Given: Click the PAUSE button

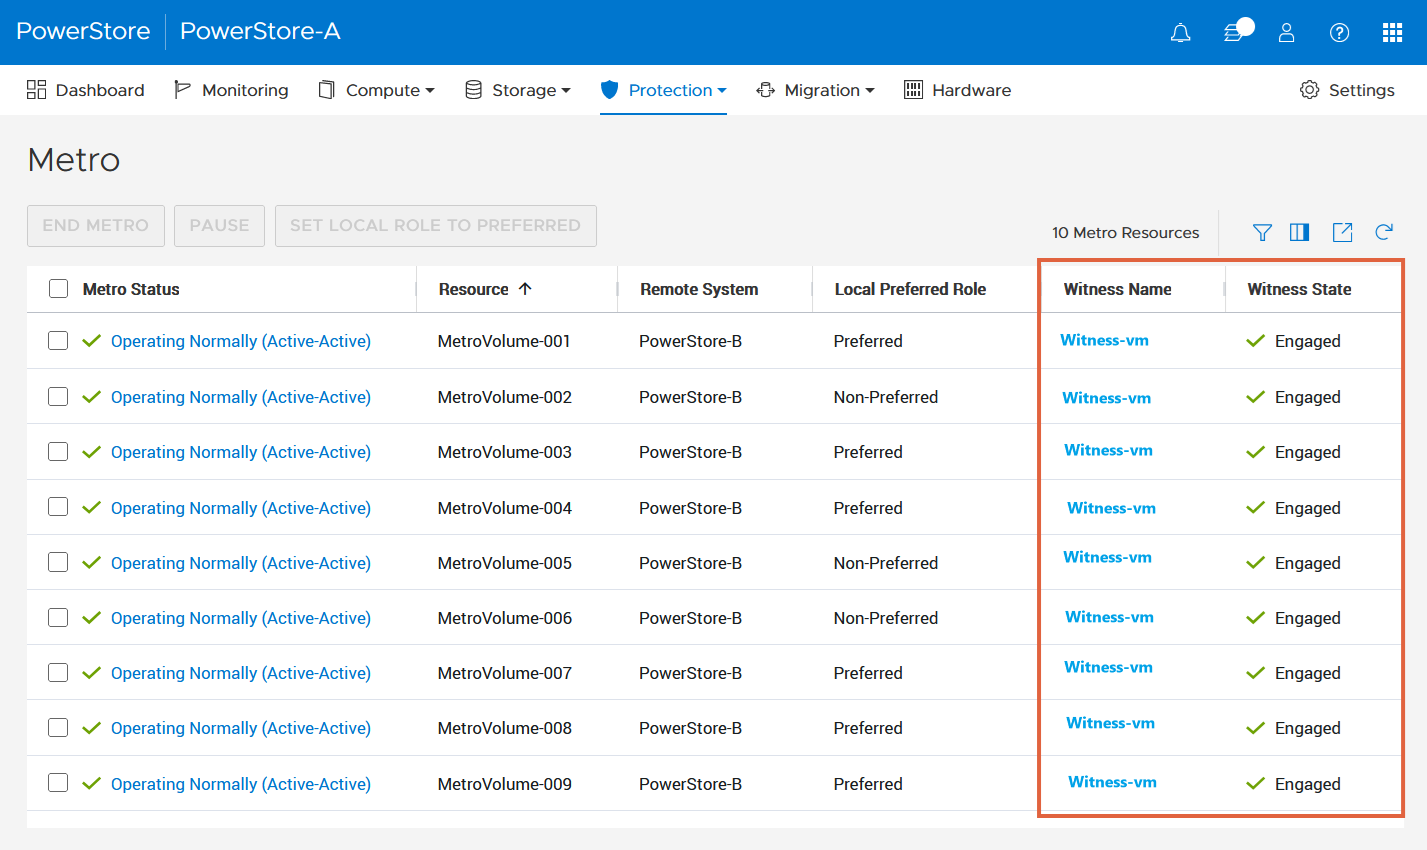Looking at the screenshot, I should tap(219, 226).
